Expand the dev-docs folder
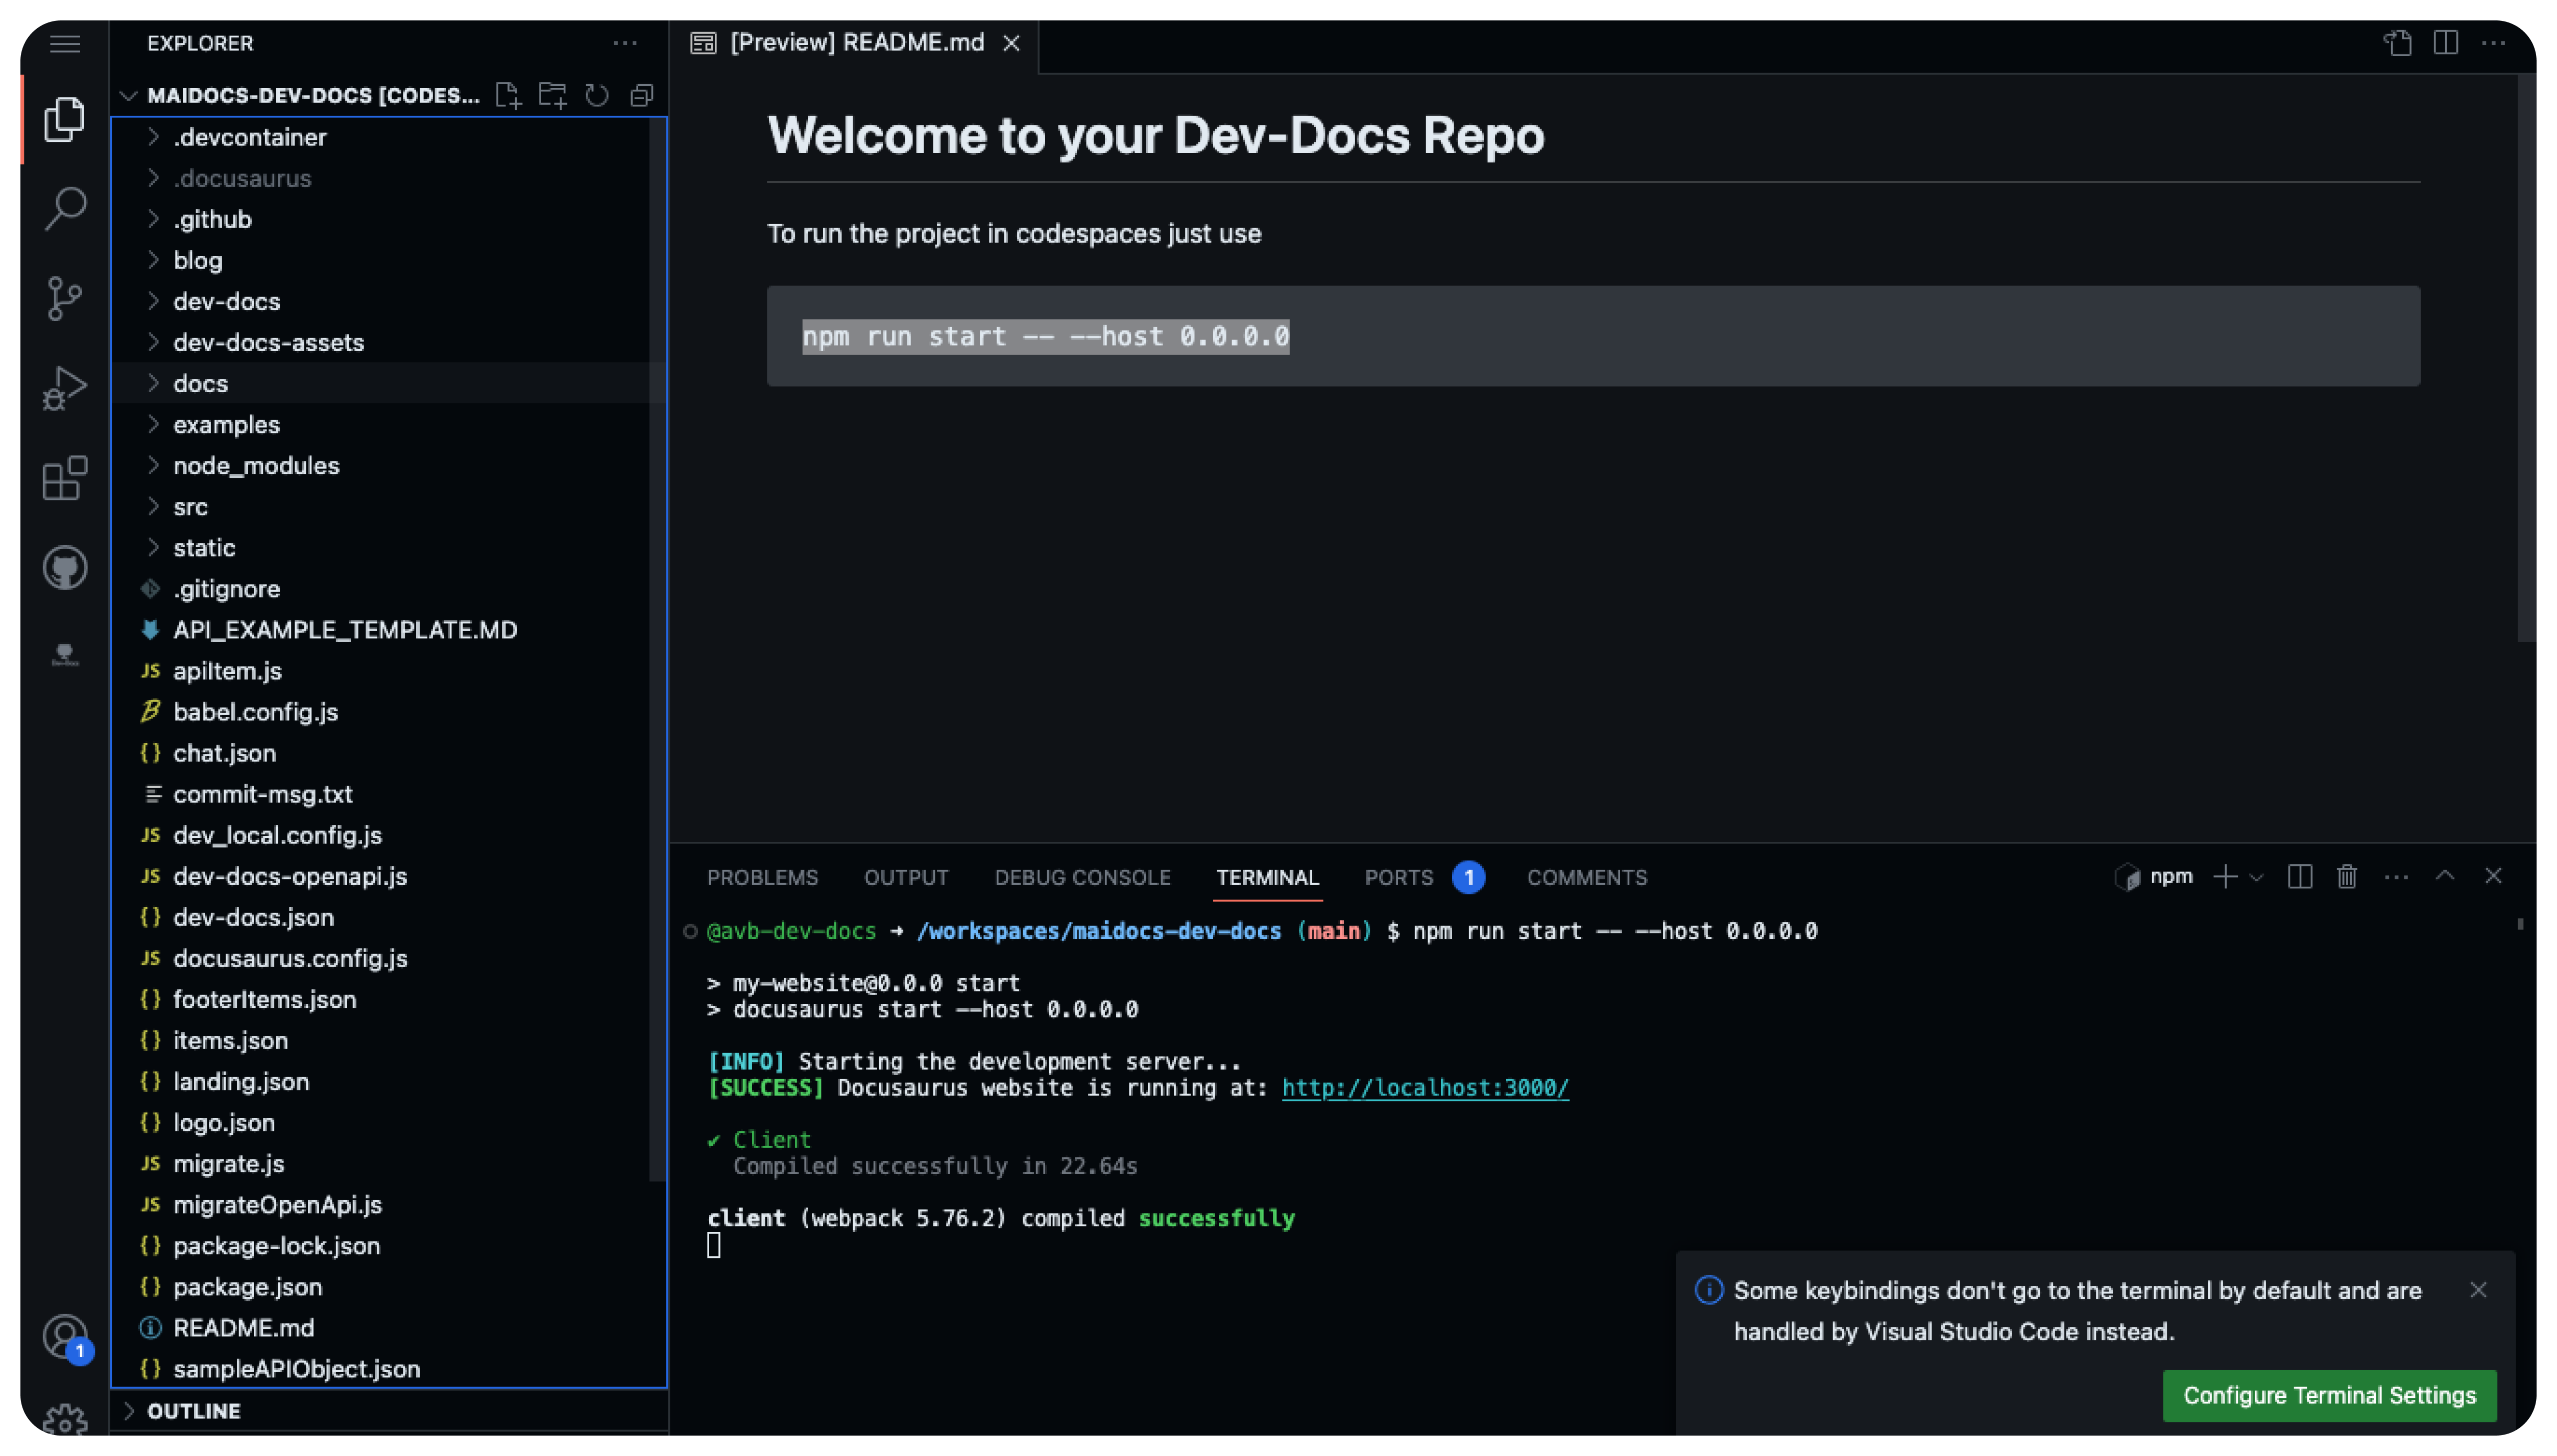Screen dimensions: 2557x1456 (x=226, y=301)
